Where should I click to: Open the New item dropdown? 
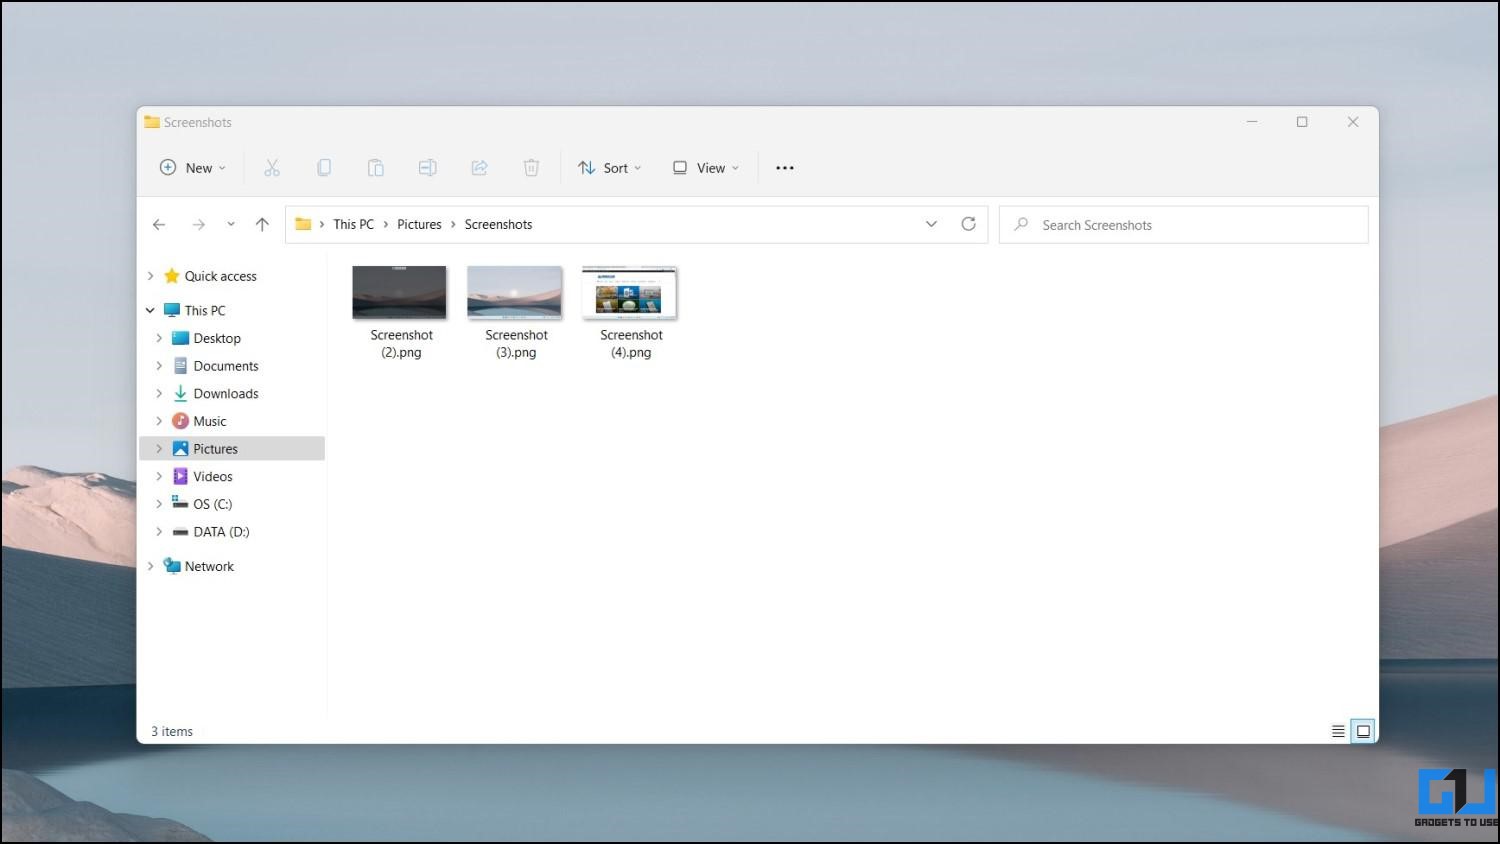[193, 168]
